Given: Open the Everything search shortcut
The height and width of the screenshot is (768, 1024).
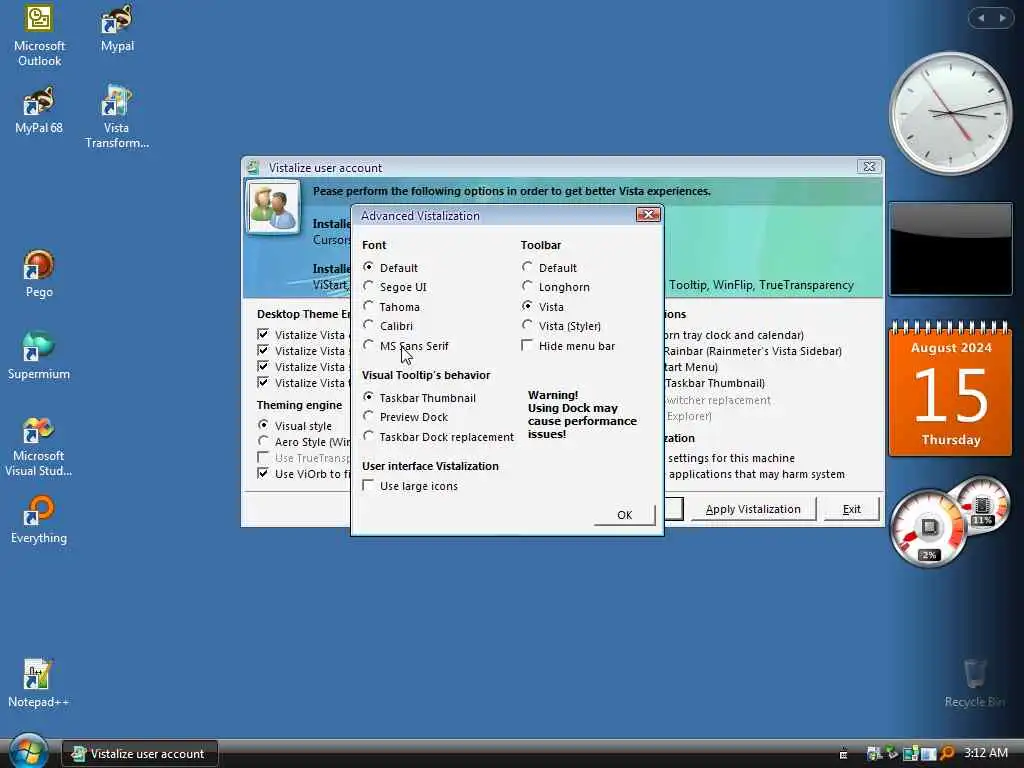Looking at the screenshot, I should click(x=39, y=520).
